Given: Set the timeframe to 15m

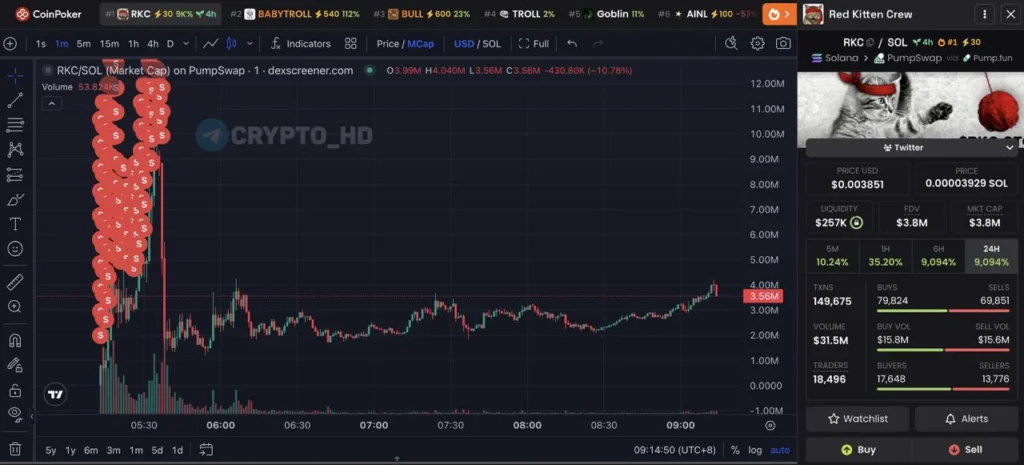Looking at the screenshot, I should click(x=109, y=44).
